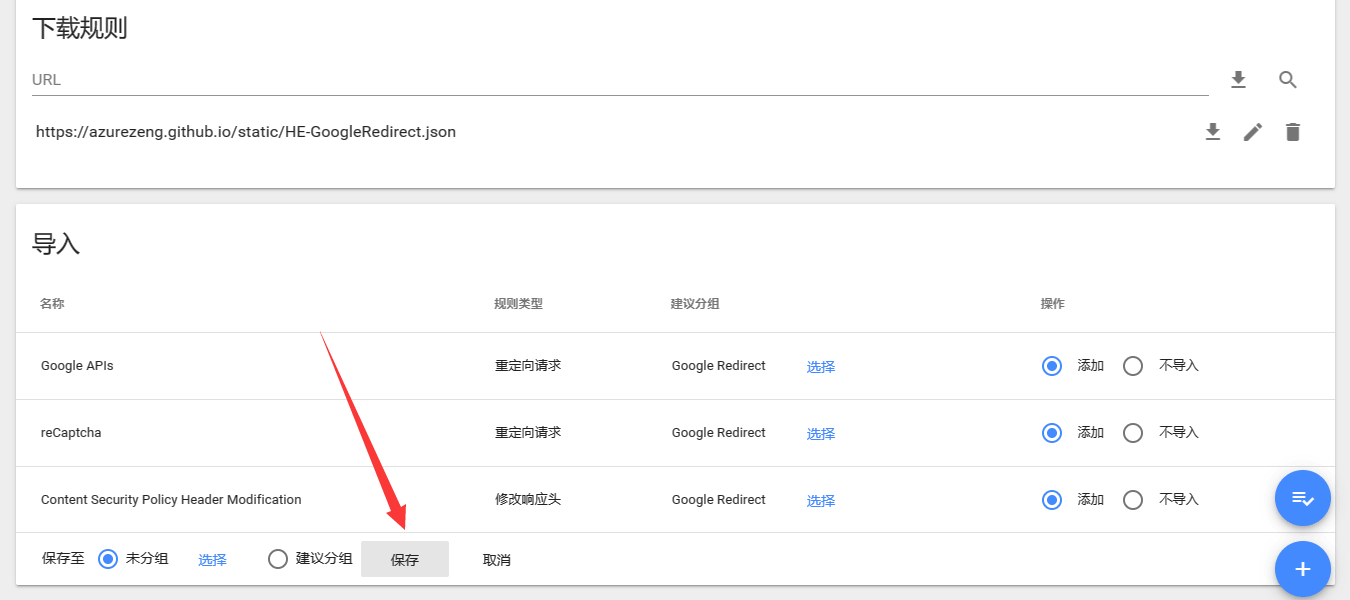
Task: Delete the HE-GoogleRedirect.json URL entry
Action: 1293,132
